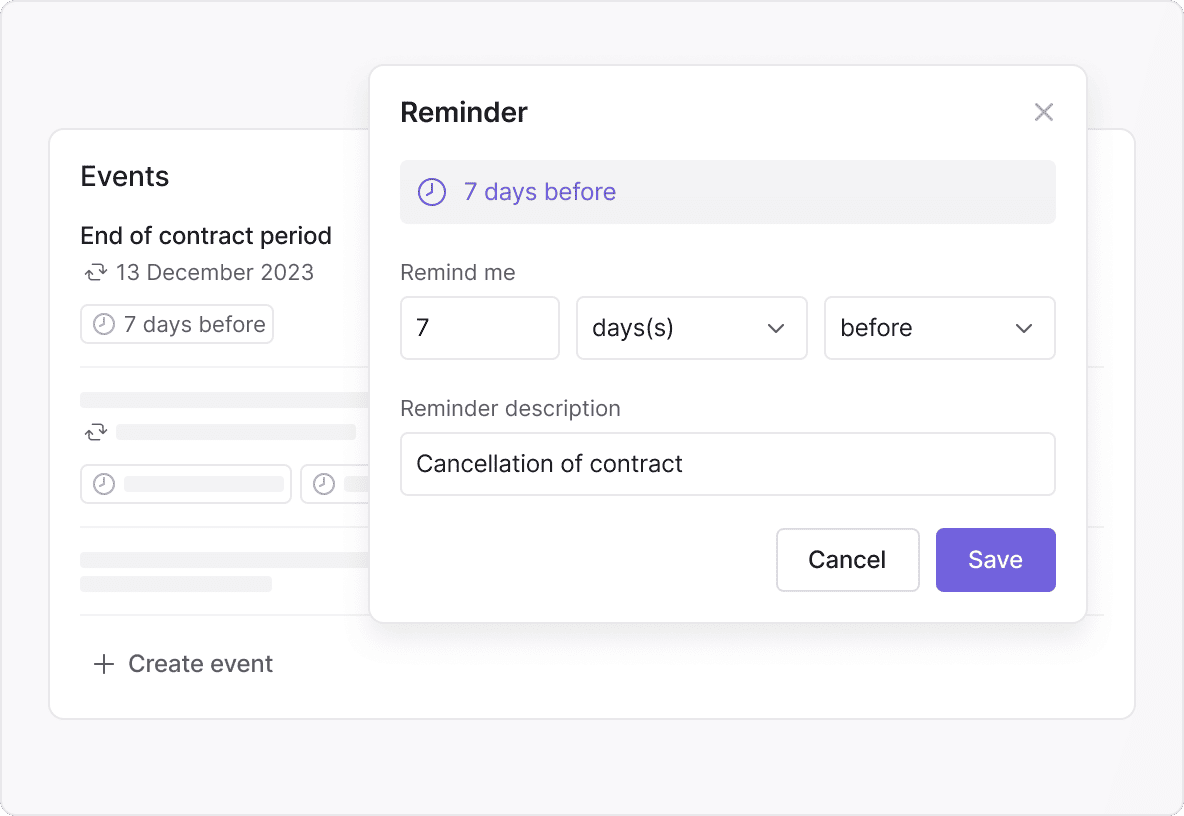
Task: Save the reminder
Action: pos(995,560)
